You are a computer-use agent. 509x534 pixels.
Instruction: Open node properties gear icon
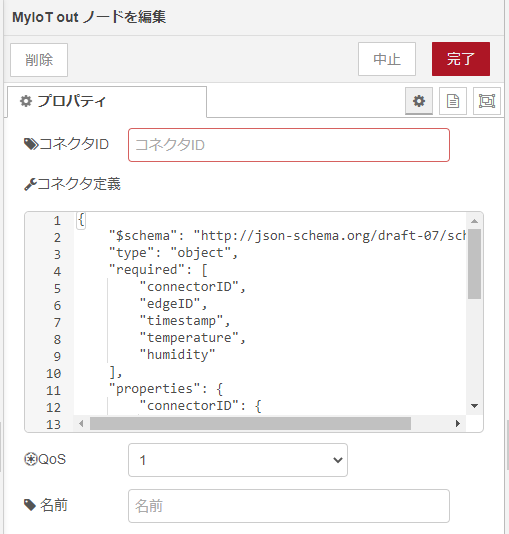[419, 101]
